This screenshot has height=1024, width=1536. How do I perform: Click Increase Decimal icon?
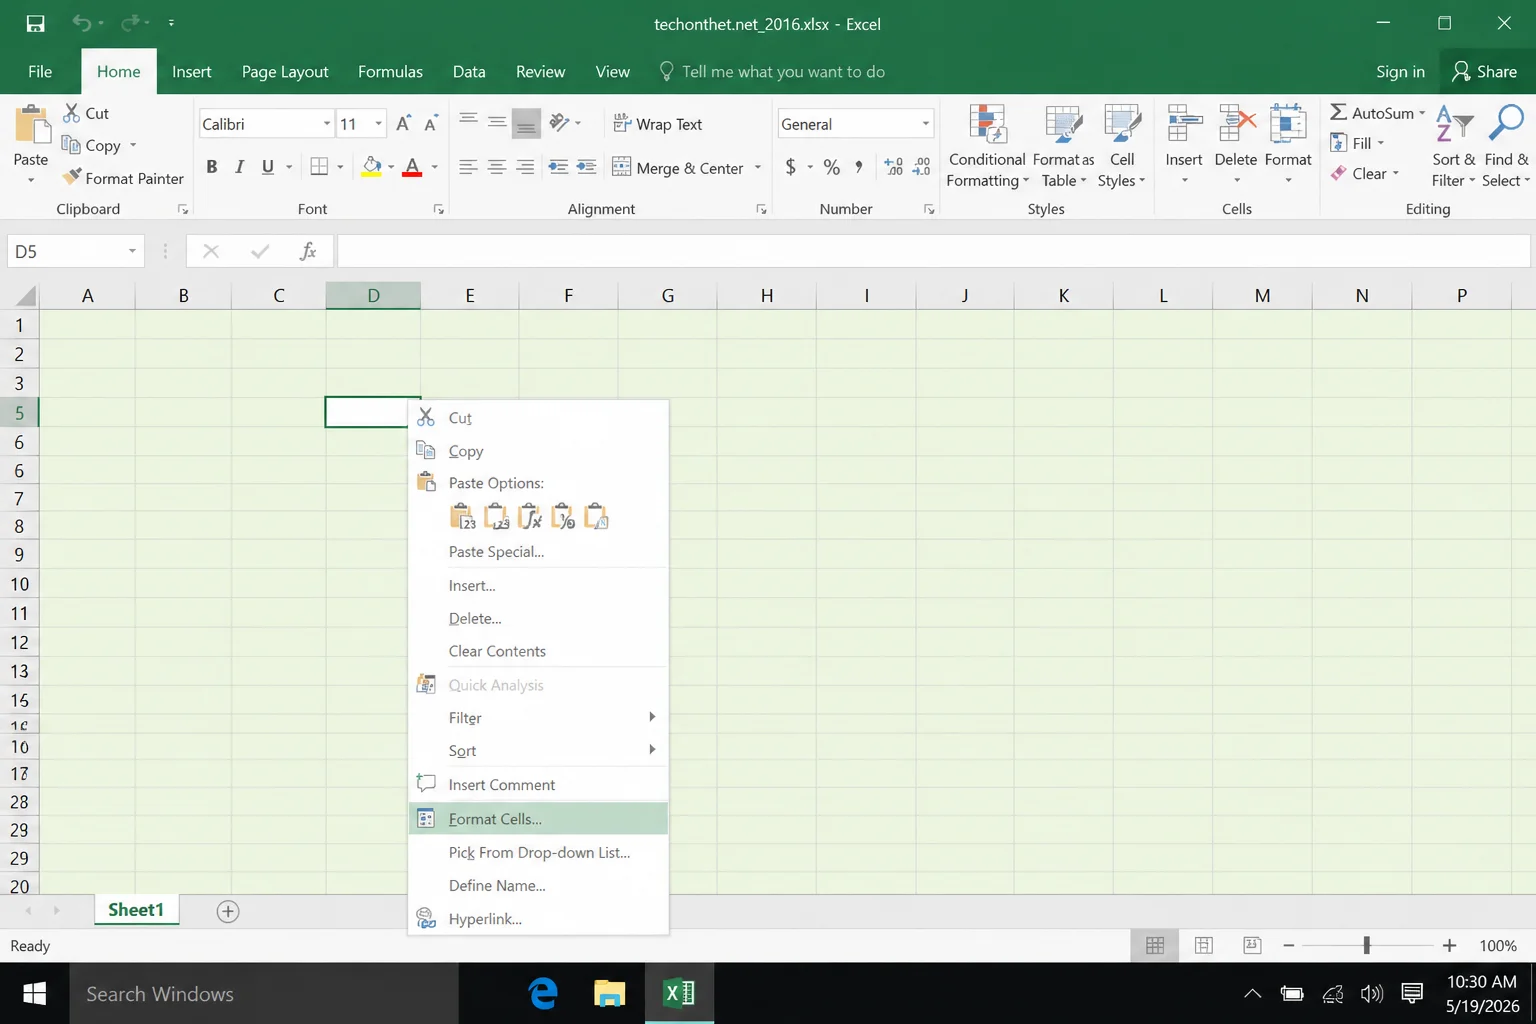click(894, 167)
